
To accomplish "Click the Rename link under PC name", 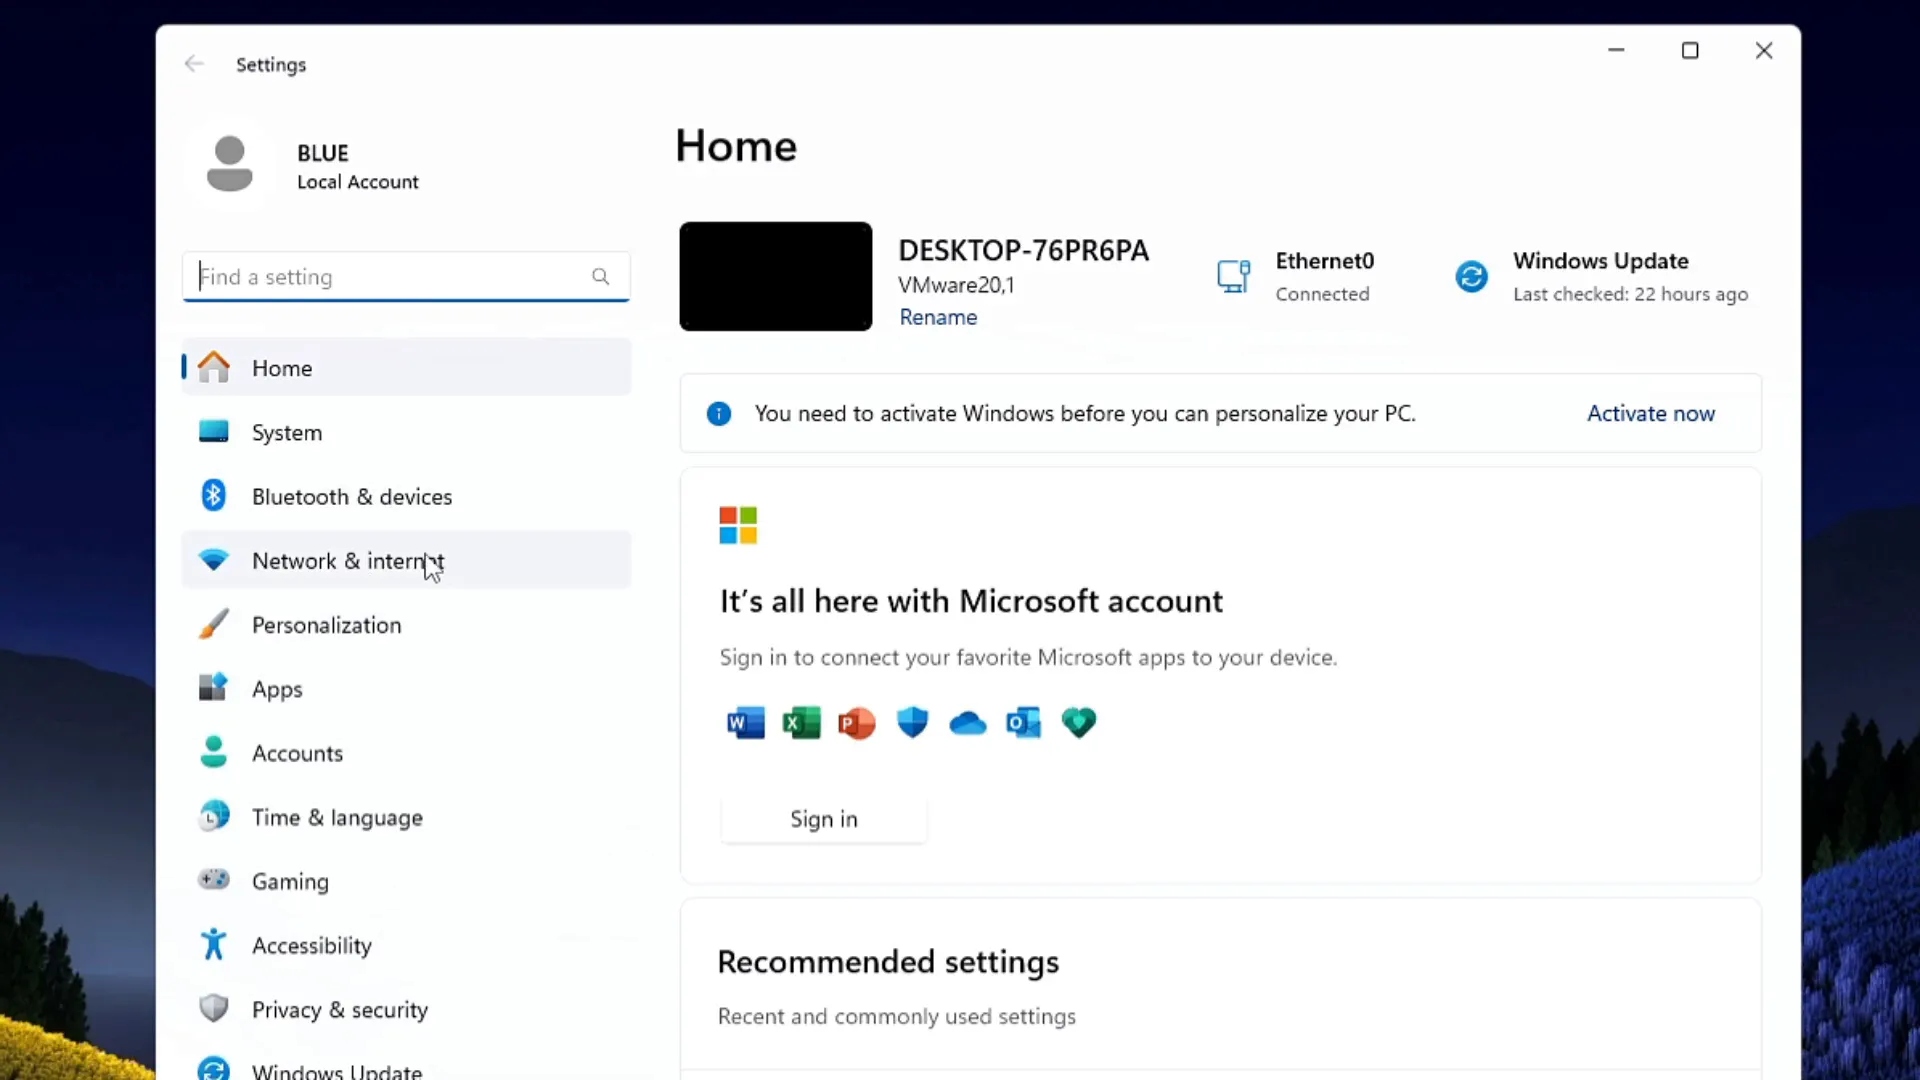I will tap(938, 317).
